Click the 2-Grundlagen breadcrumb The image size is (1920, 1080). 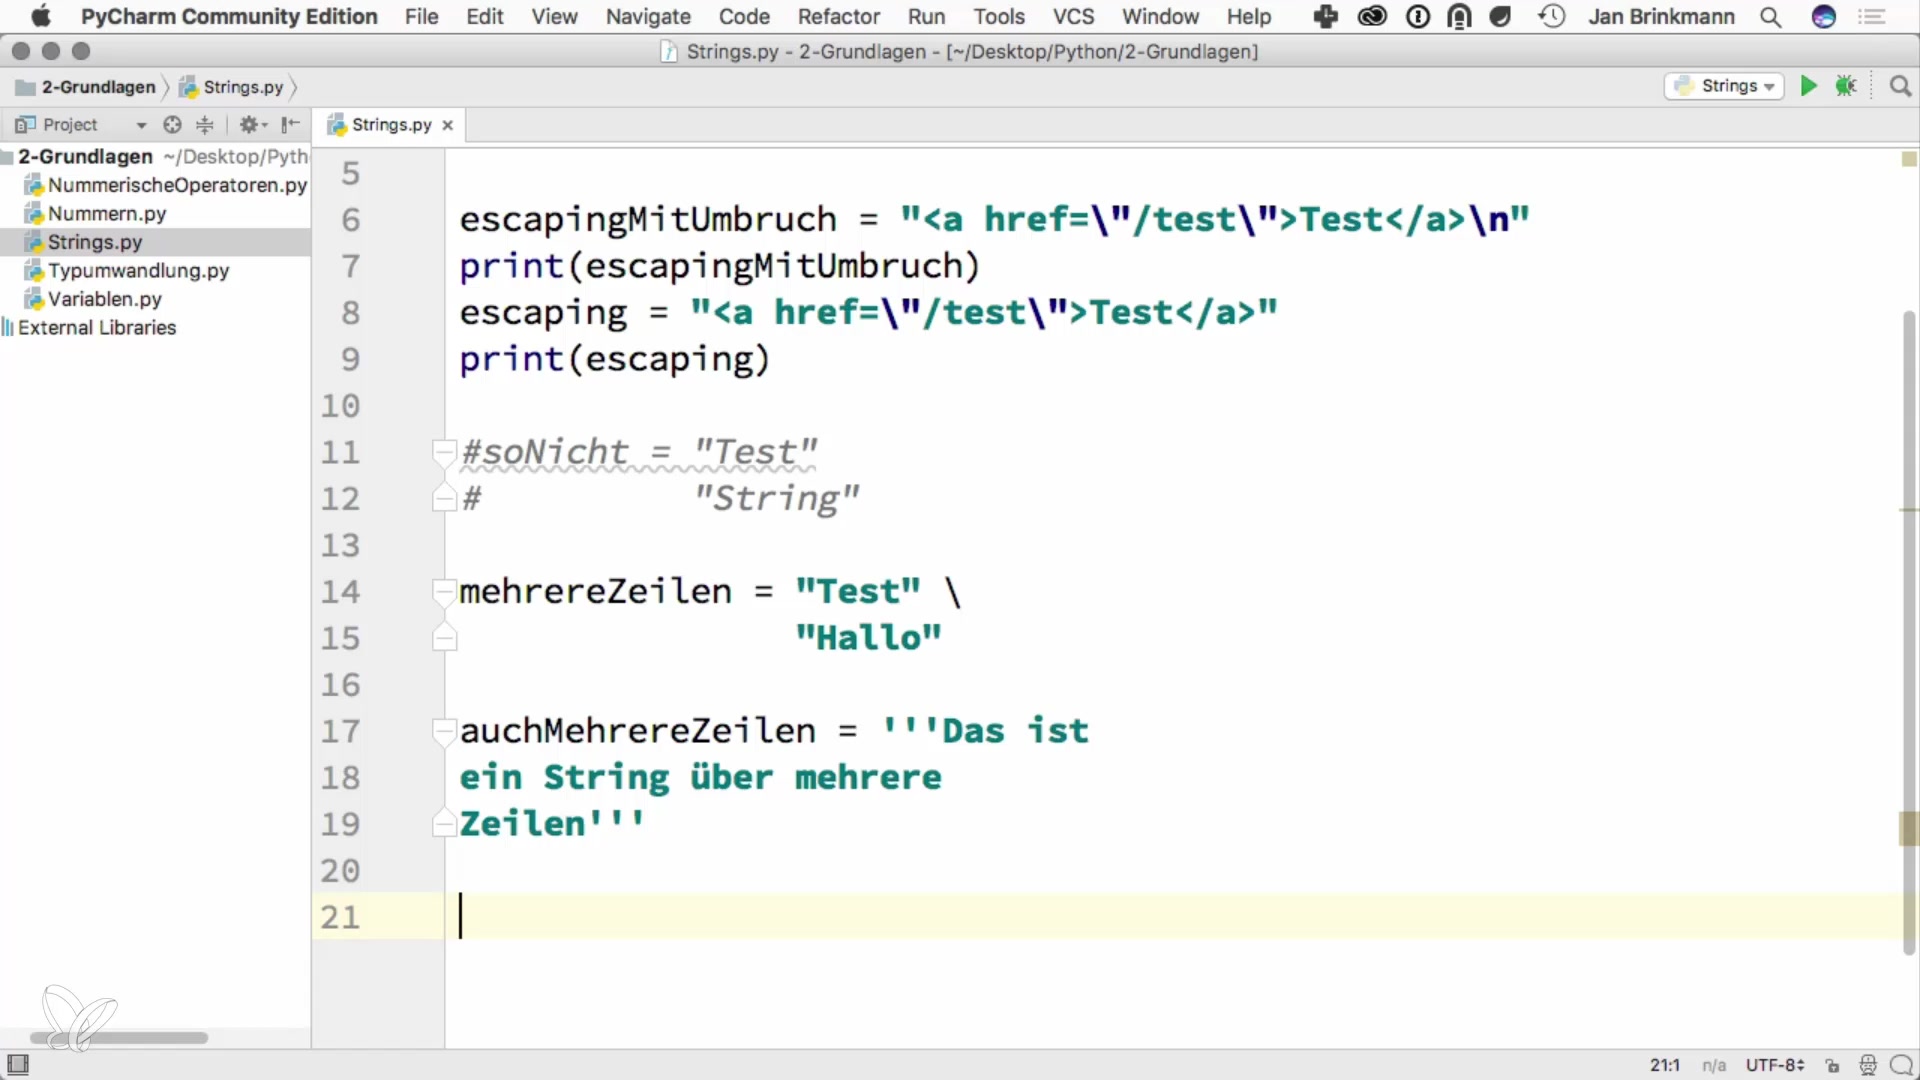tap(98, 87)
